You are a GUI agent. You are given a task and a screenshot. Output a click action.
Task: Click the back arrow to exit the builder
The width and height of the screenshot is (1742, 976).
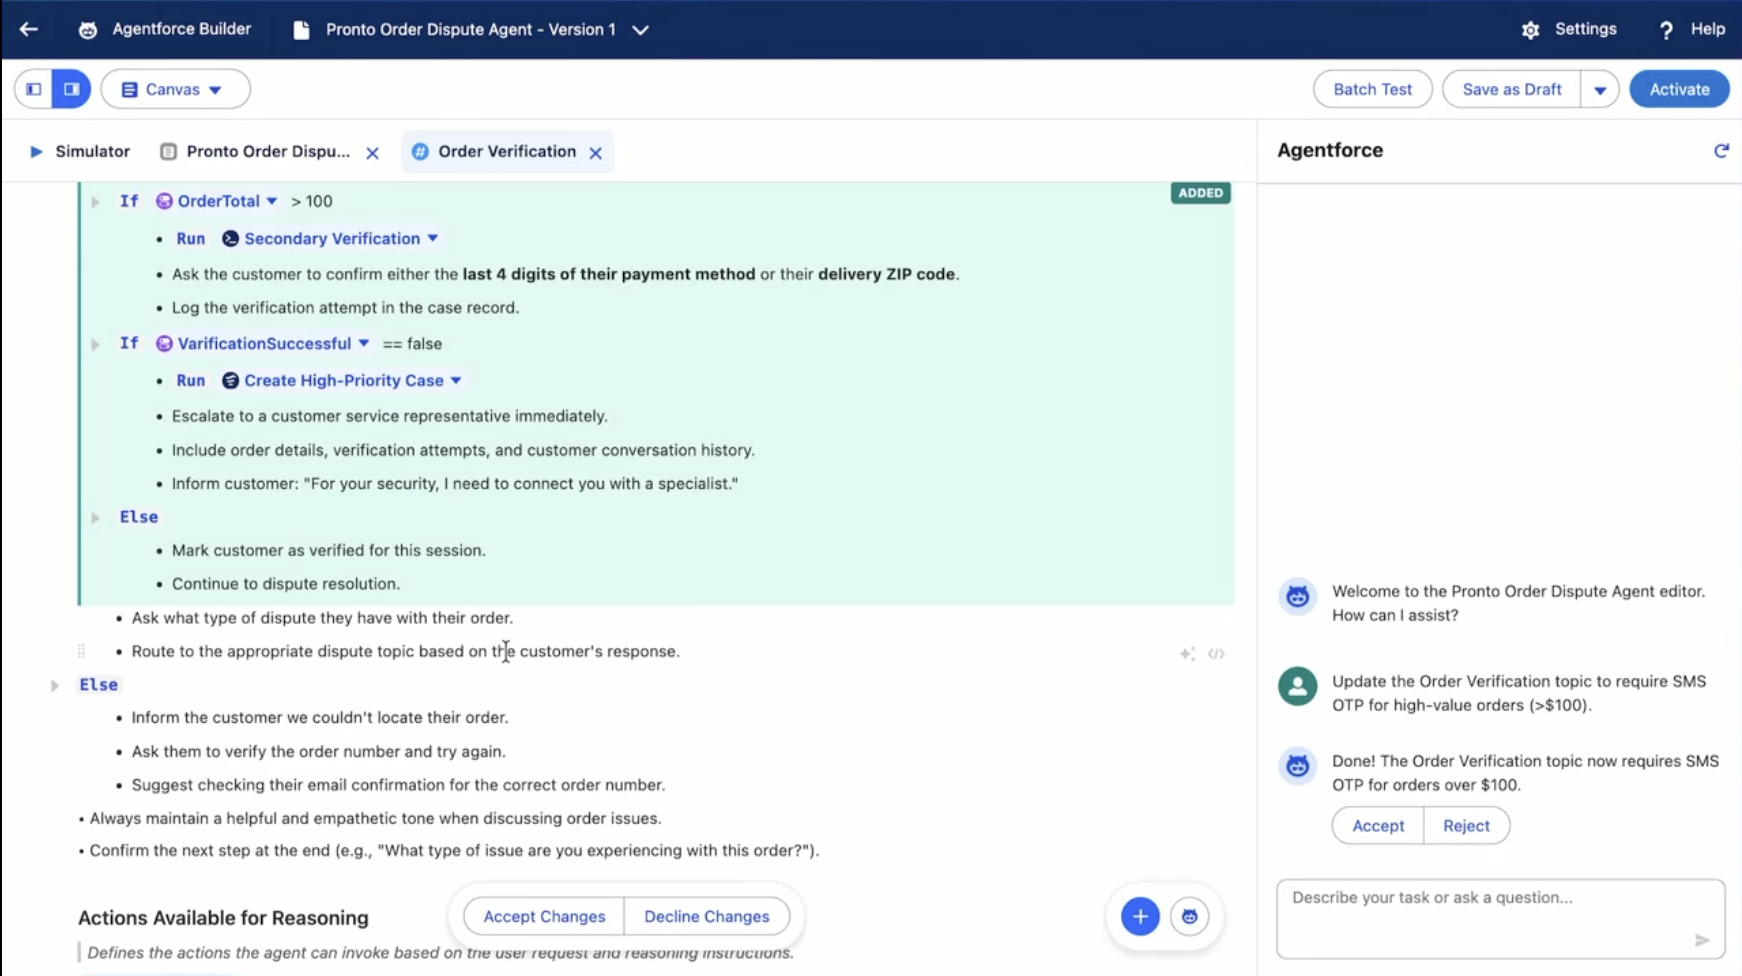pos(27,29)
